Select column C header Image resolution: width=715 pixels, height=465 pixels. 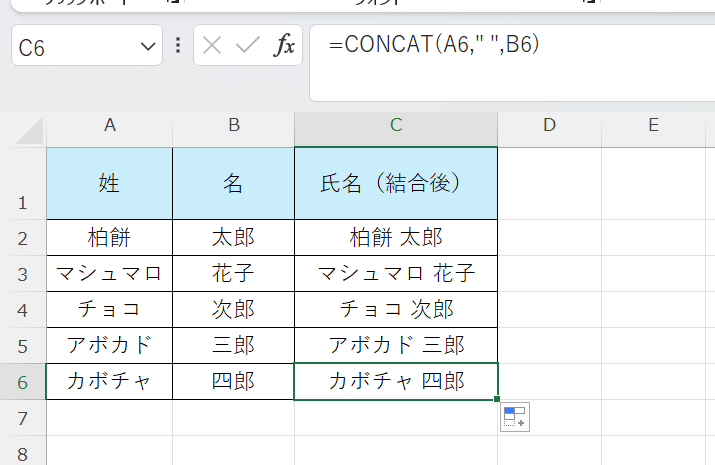396,126
